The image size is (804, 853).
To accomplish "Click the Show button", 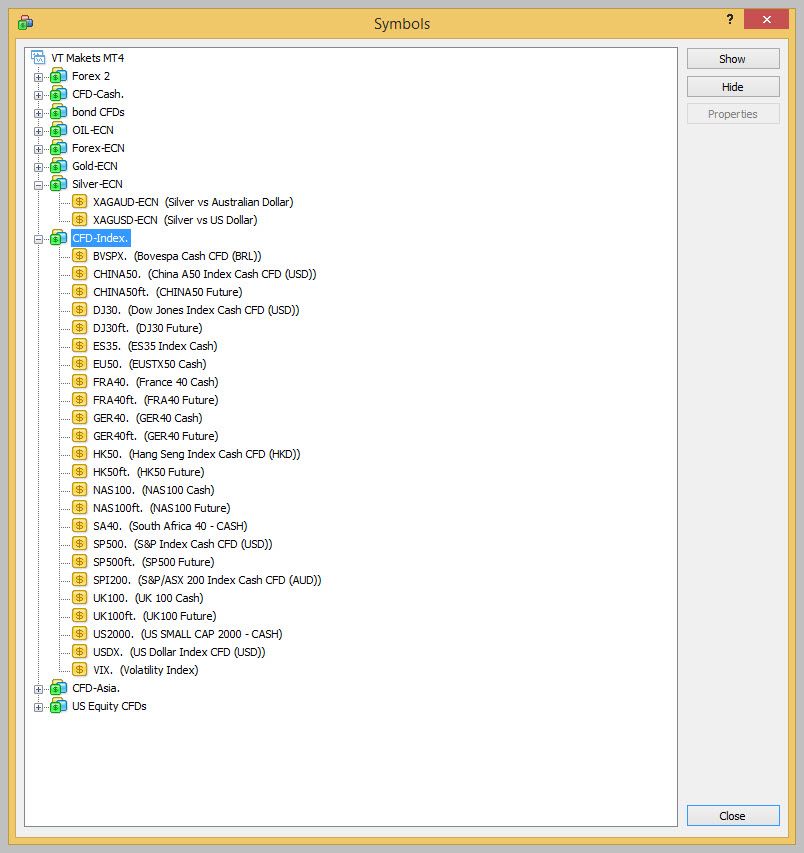I will point(733,59).
